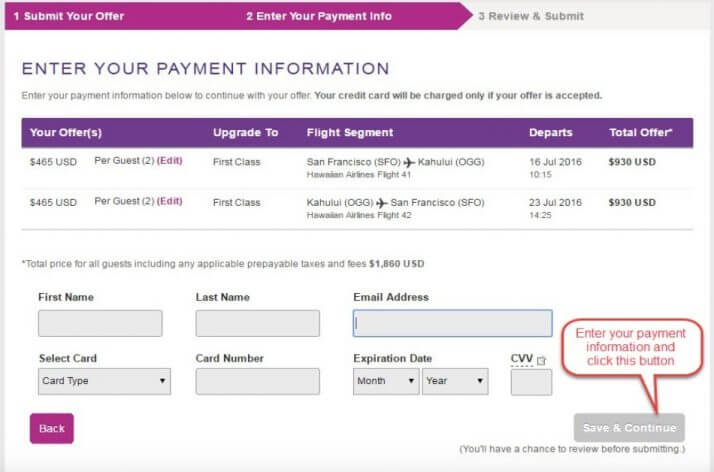Edit the San Francisco to Kahului offer
Viewport: 714px width, 472px height.
click(170, 161)
